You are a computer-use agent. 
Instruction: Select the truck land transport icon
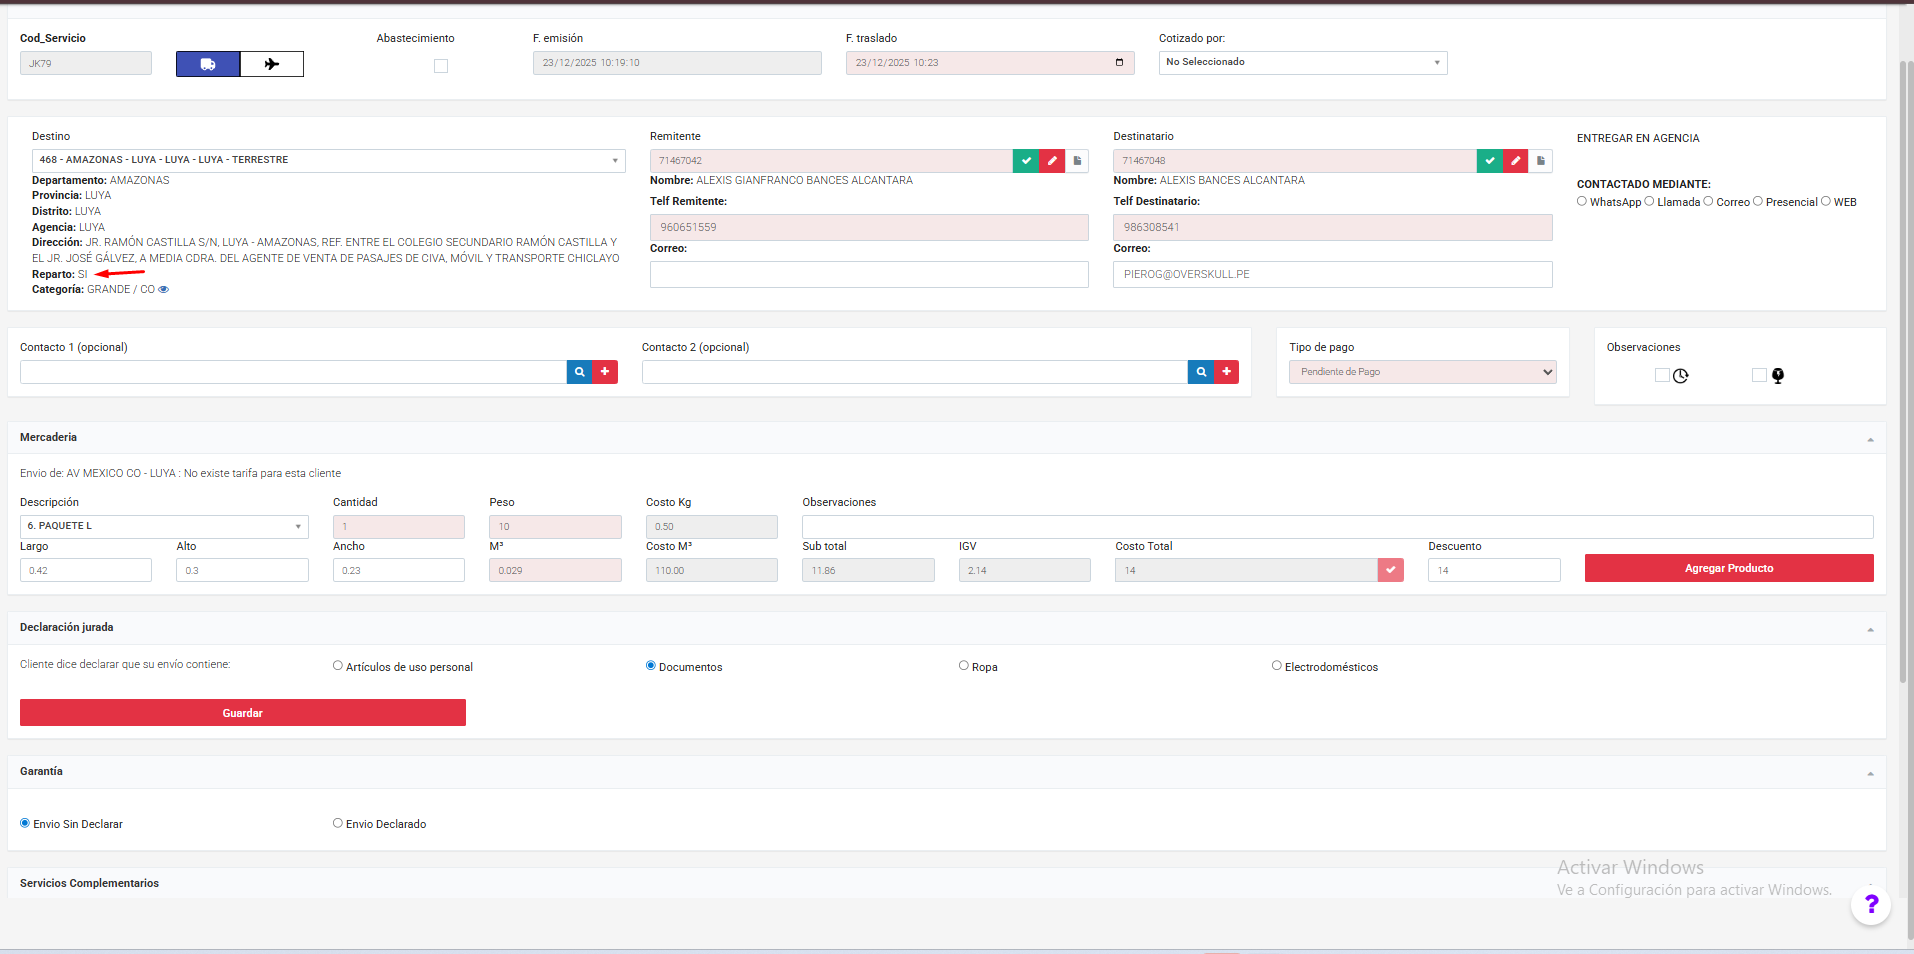(208, 64)
